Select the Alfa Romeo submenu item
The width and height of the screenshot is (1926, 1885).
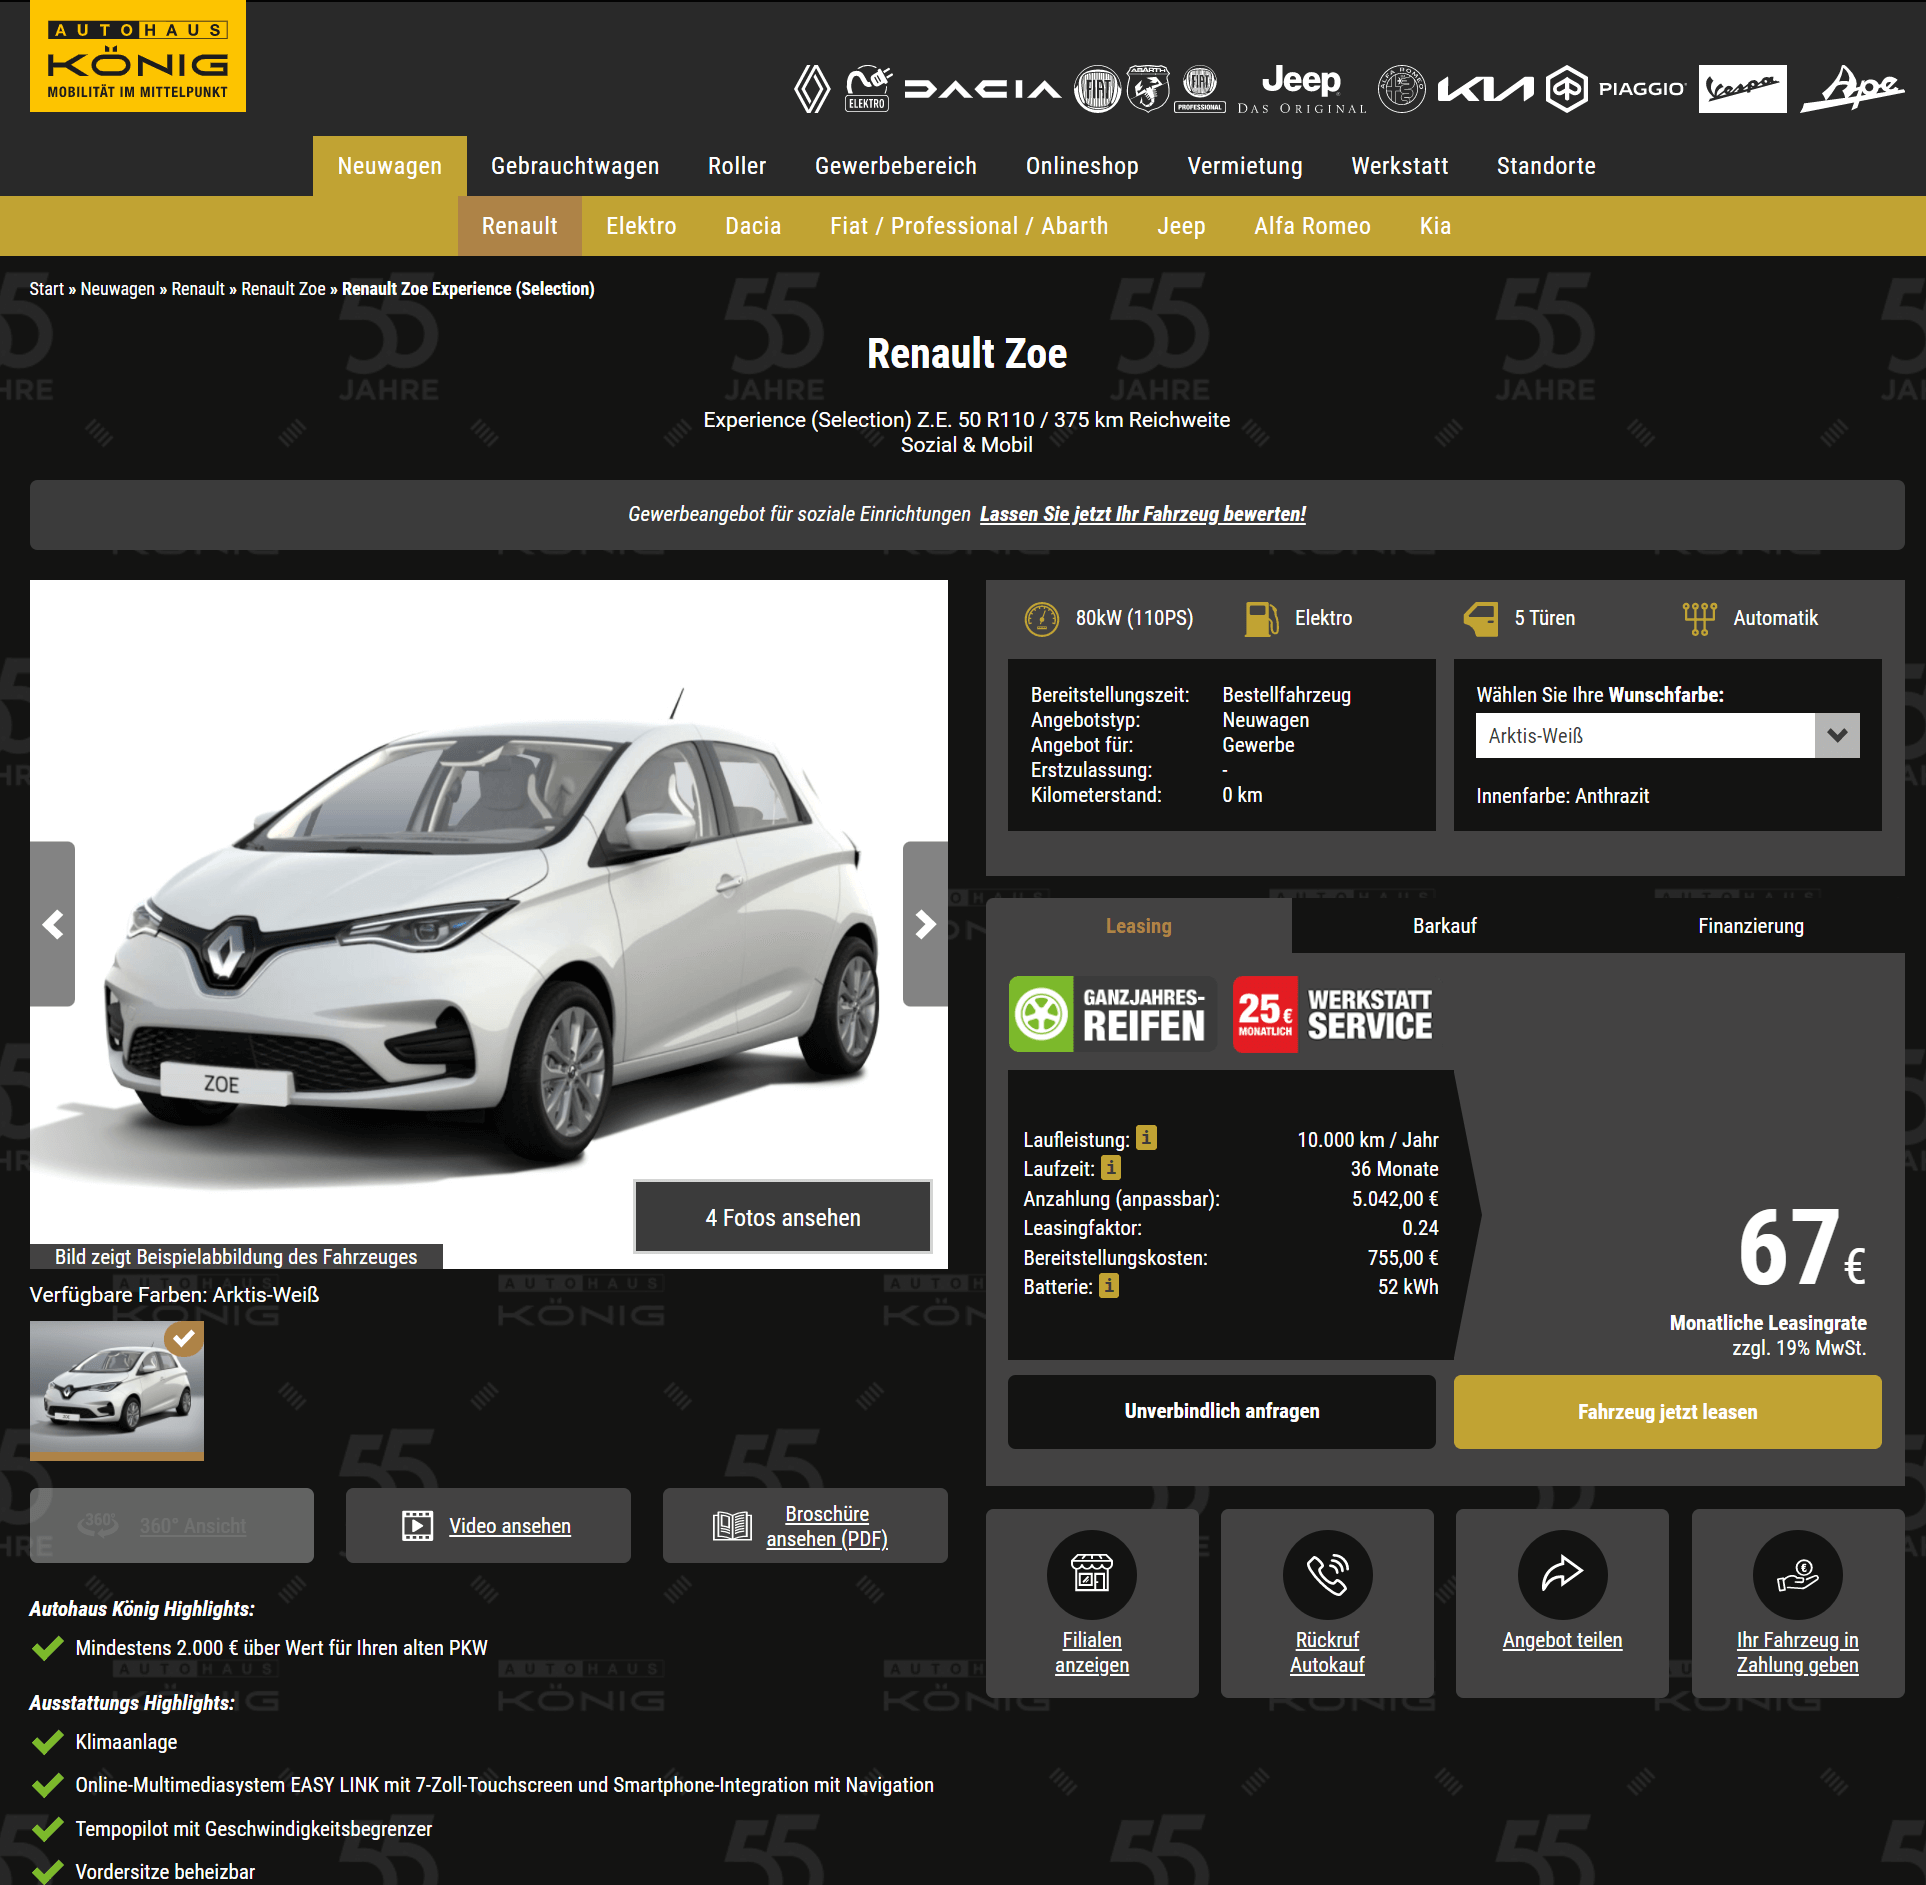[1312, 226]
